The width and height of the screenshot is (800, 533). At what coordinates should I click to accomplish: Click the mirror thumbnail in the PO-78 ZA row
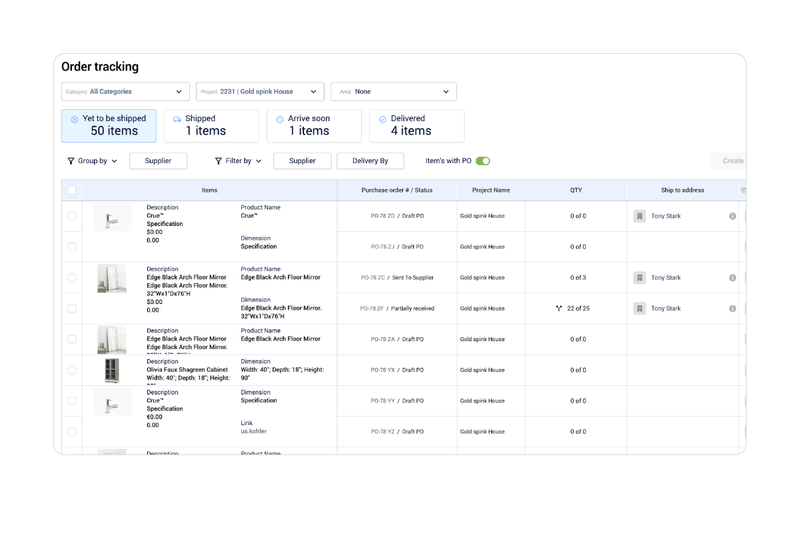click(x=112, y=340)
